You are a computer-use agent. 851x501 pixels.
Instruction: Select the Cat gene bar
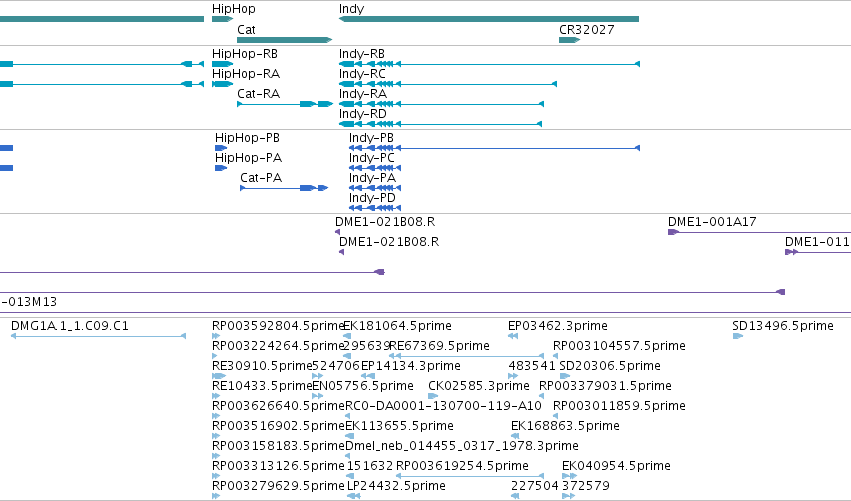click(284, 40)
